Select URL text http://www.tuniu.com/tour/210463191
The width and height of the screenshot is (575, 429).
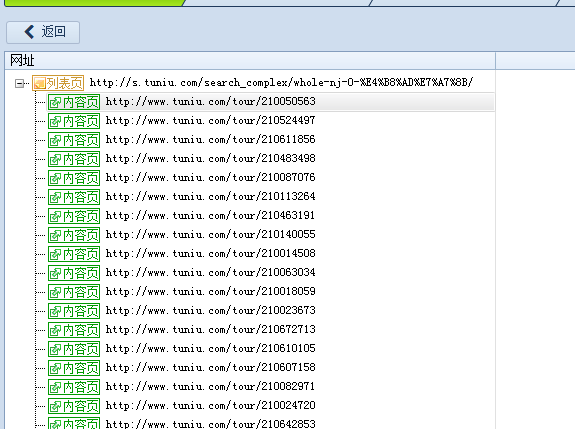[210, 216]
